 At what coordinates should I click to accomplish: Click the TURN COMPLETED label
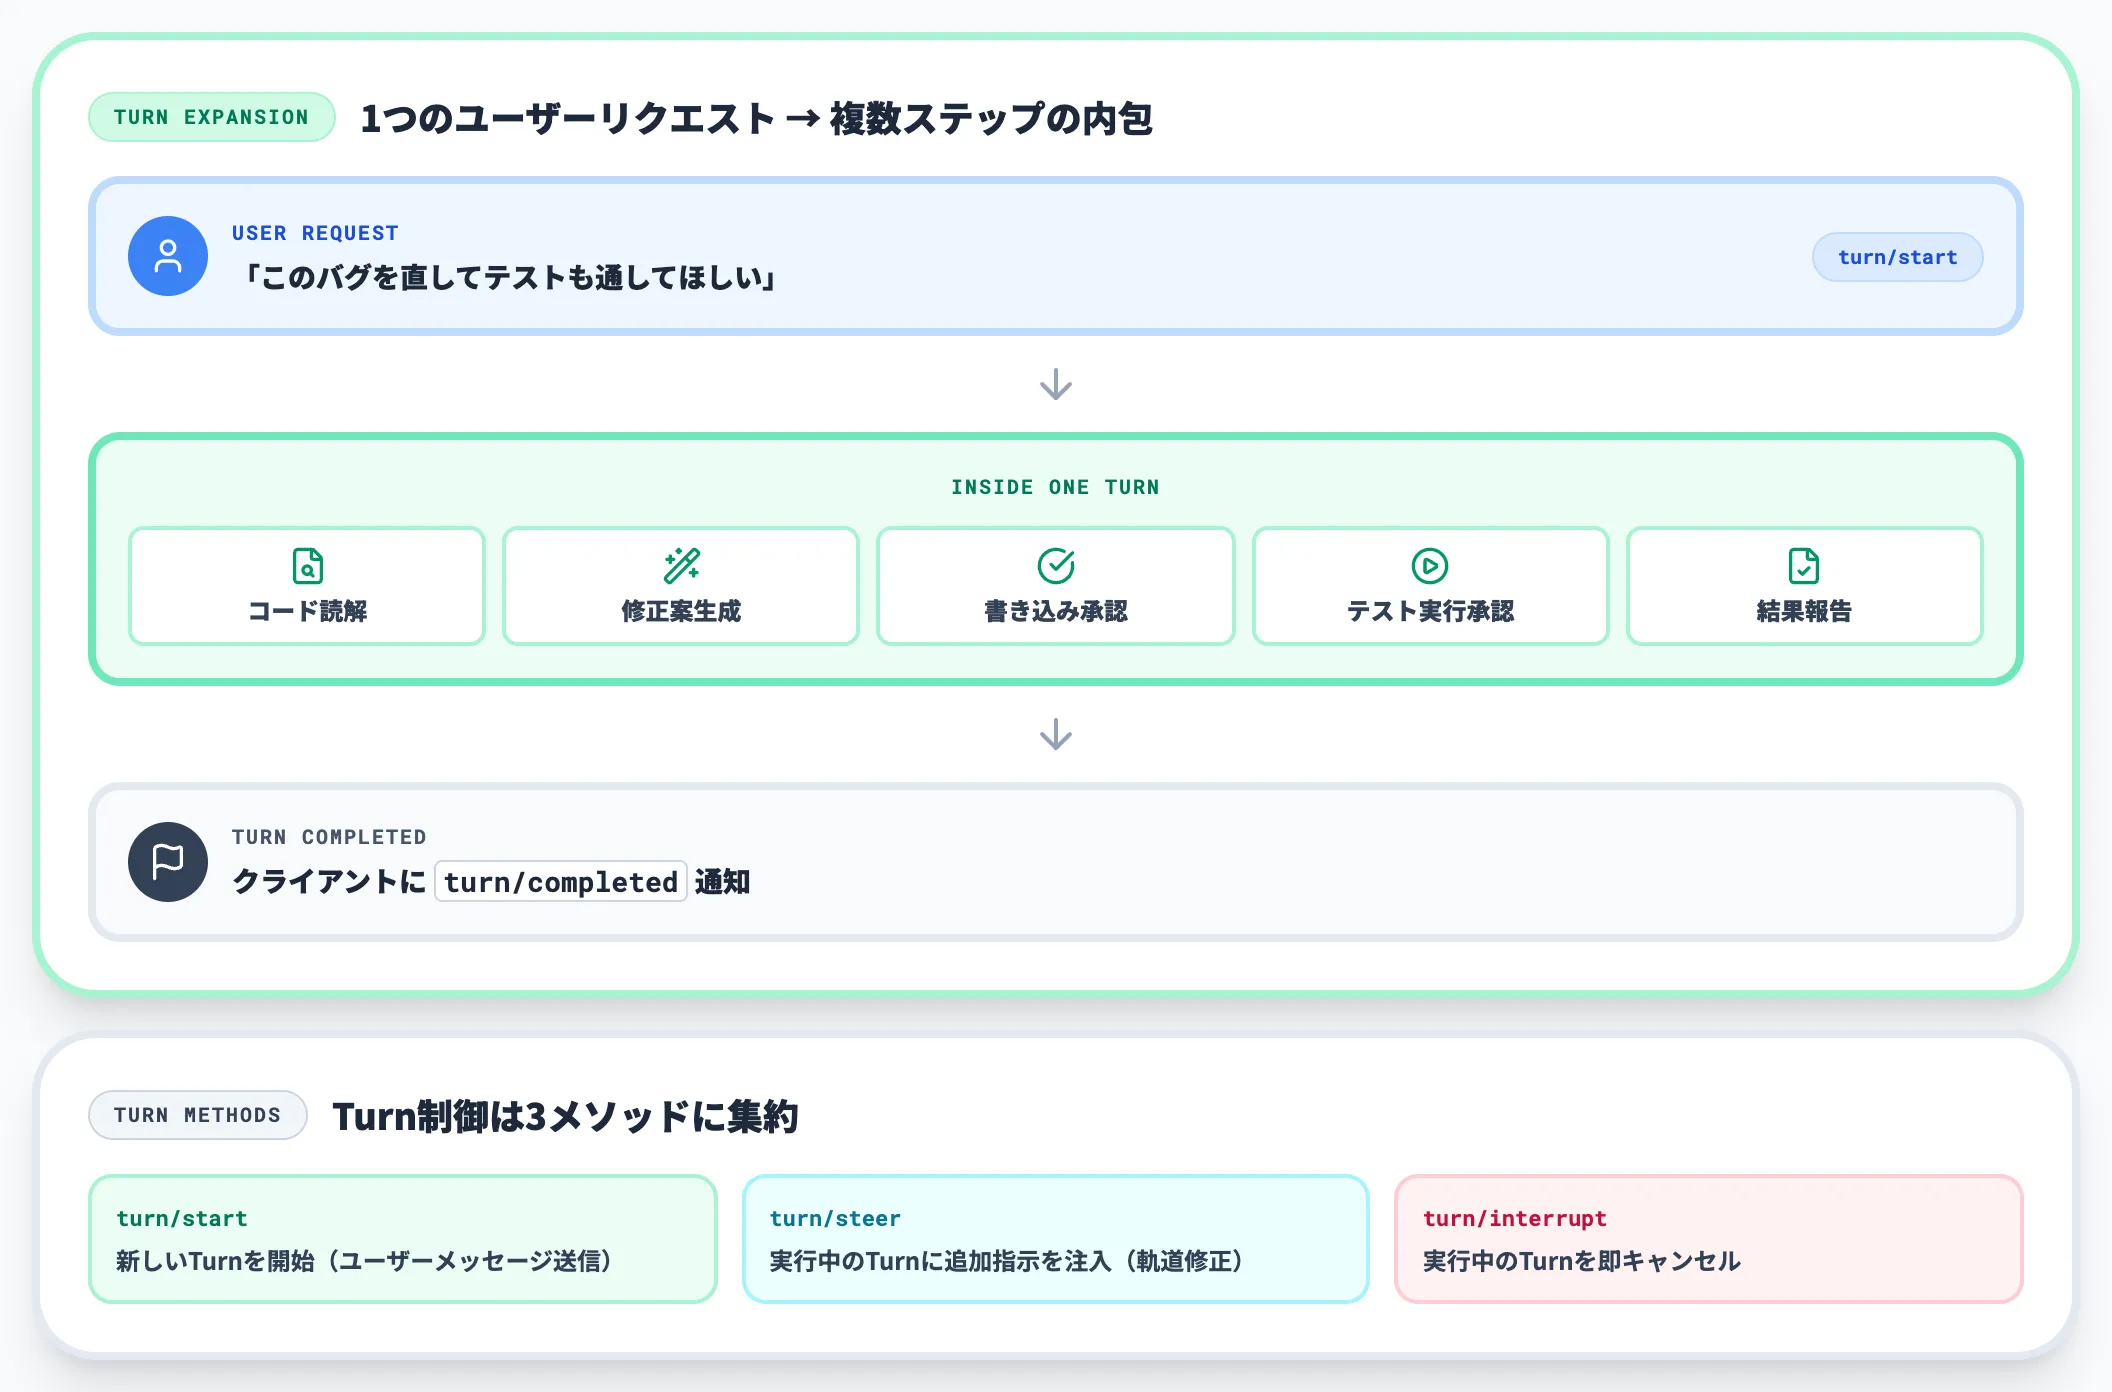(329, 837)
